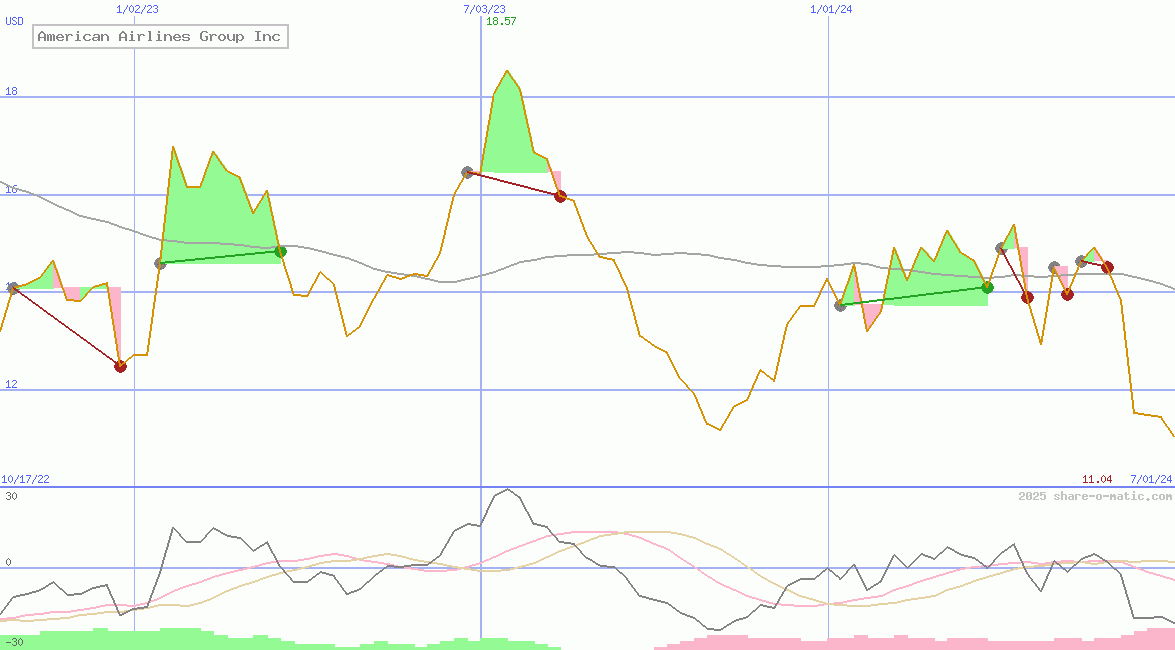Click the red exit marker after the 18.57 peak
The image size is (1175, 650).
coord(560,196)
